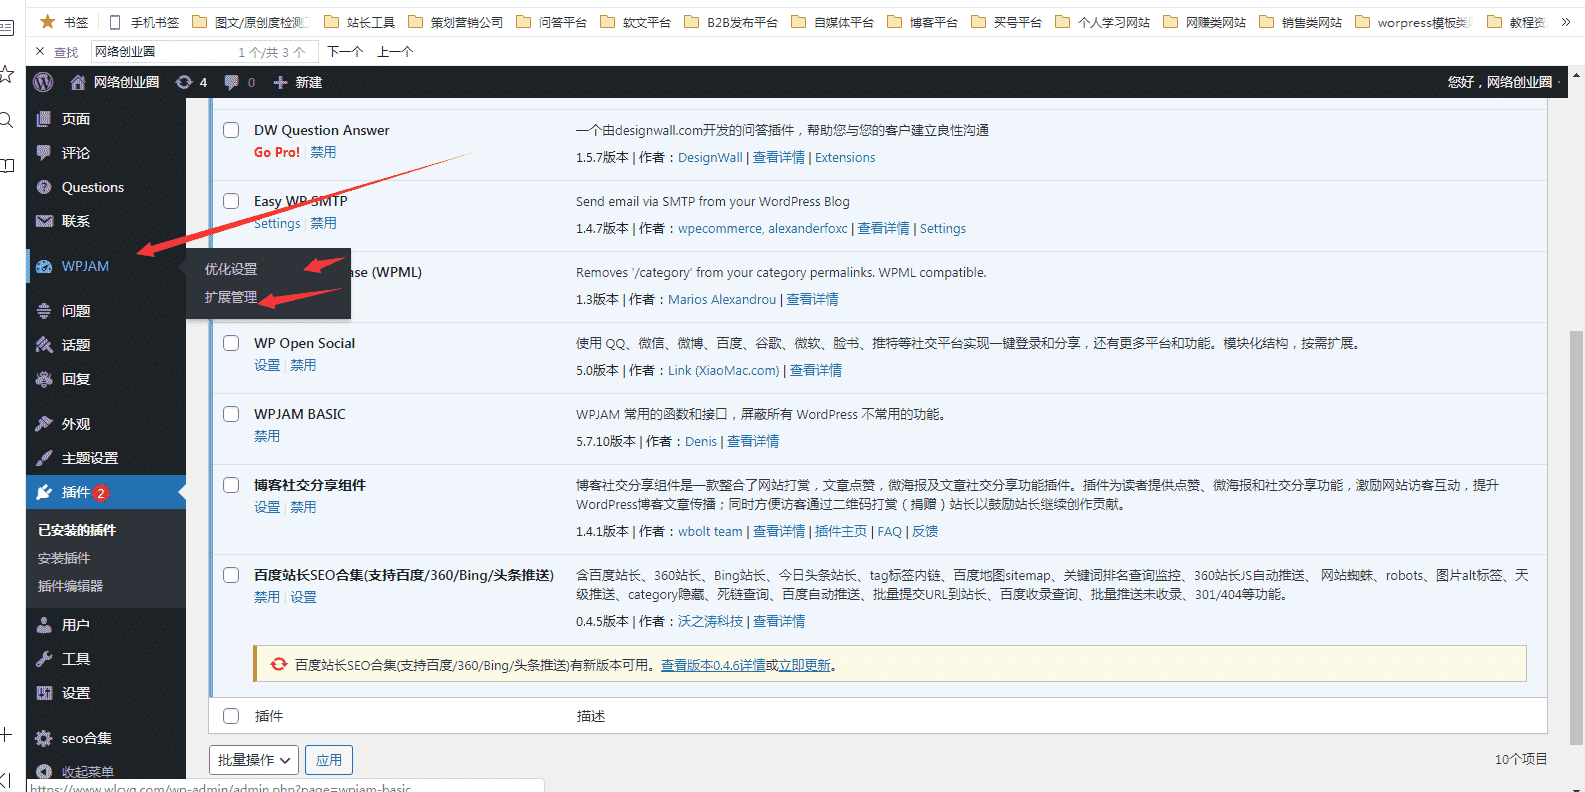Click the plus icon for 新建
Viewport: 1585px width, 792px height.
(x=280, y=82)
